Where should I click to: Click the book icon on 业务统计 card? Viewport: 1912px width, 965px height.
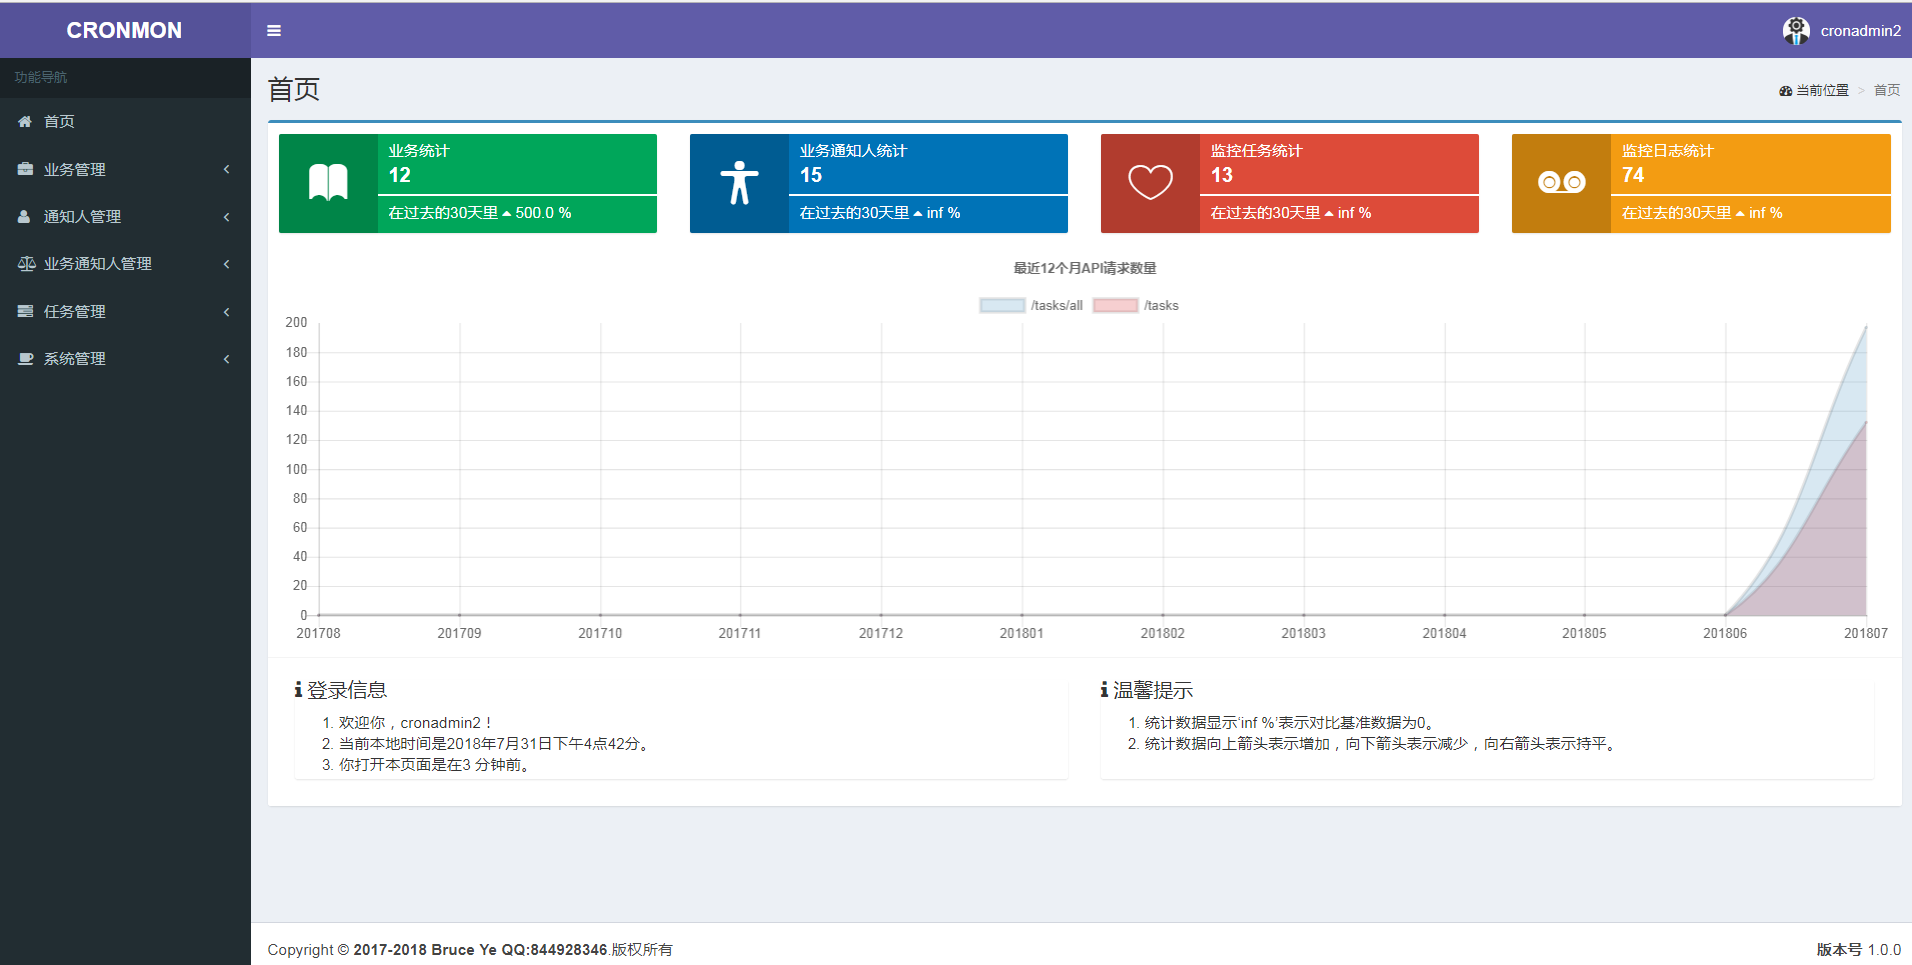pyautogui.click(x=328, y=183)
